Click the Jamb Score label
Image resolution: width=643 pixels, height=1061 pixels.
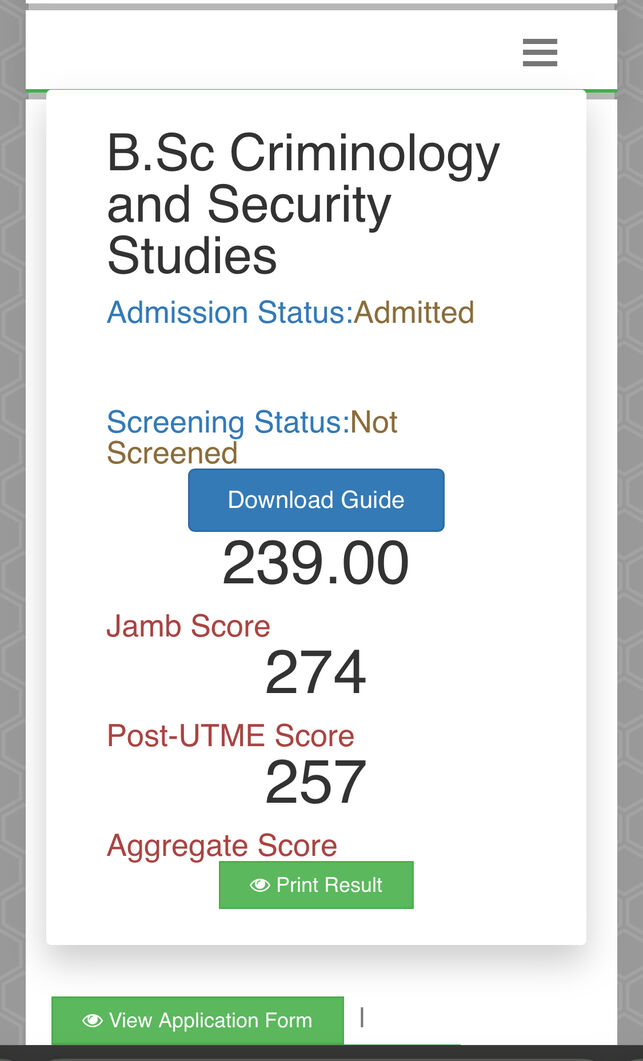188,627
